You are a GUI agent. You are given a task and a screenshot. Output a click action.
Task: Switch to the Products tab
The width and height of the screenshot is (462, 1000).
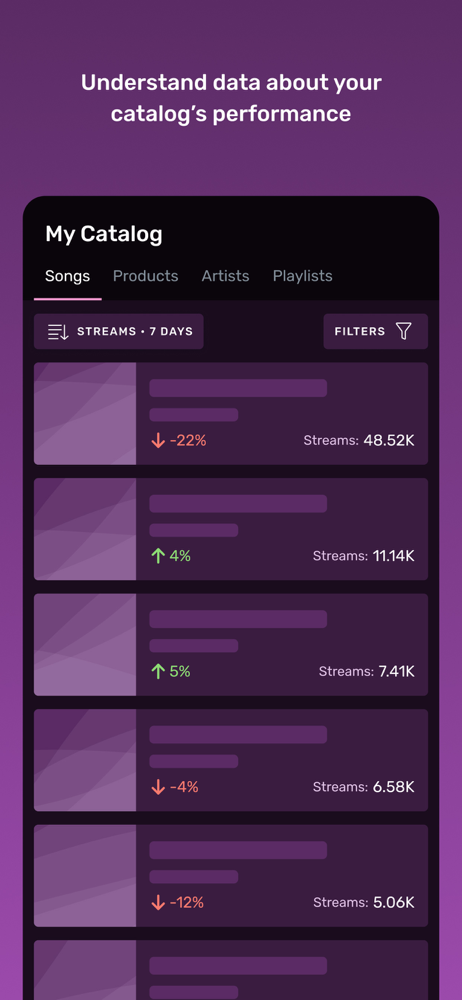(145, 276)
